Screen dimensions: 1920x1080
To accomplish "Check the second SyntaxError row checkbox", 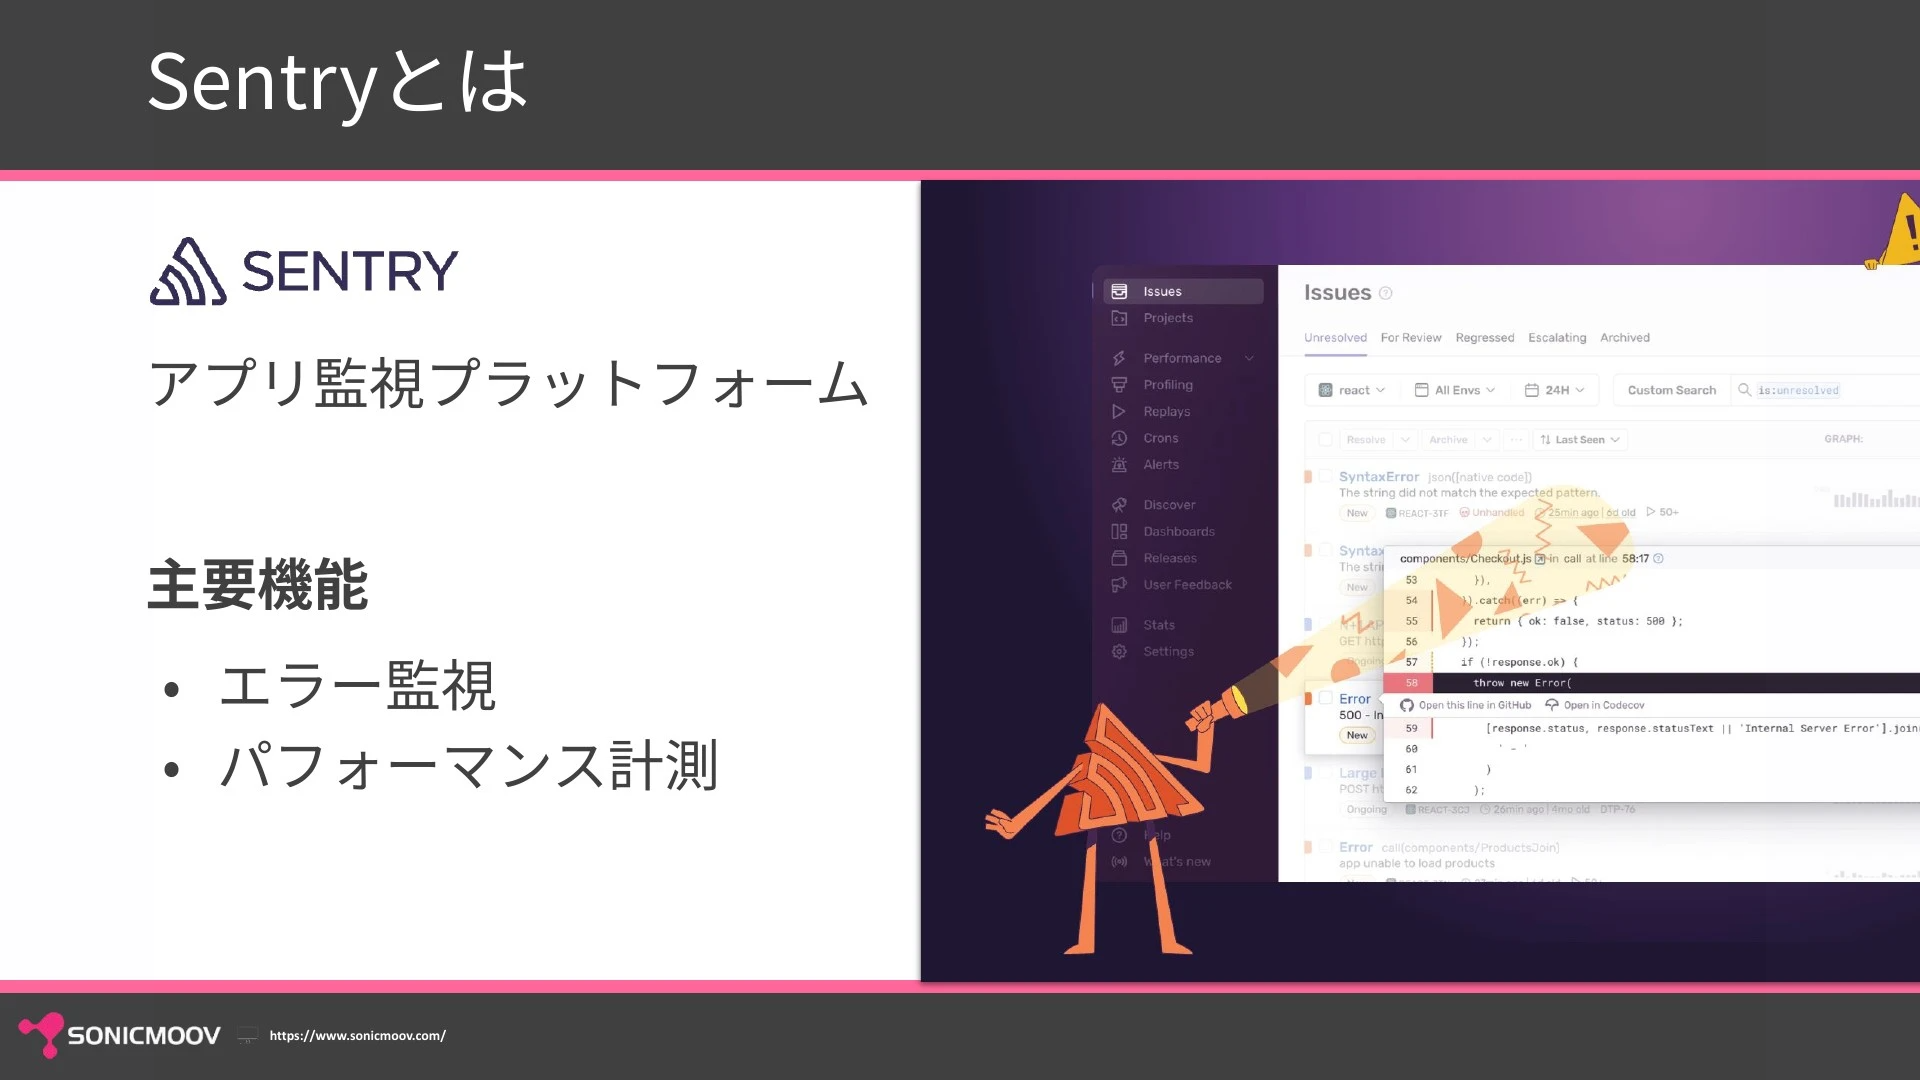I will tap(1325, 551).
